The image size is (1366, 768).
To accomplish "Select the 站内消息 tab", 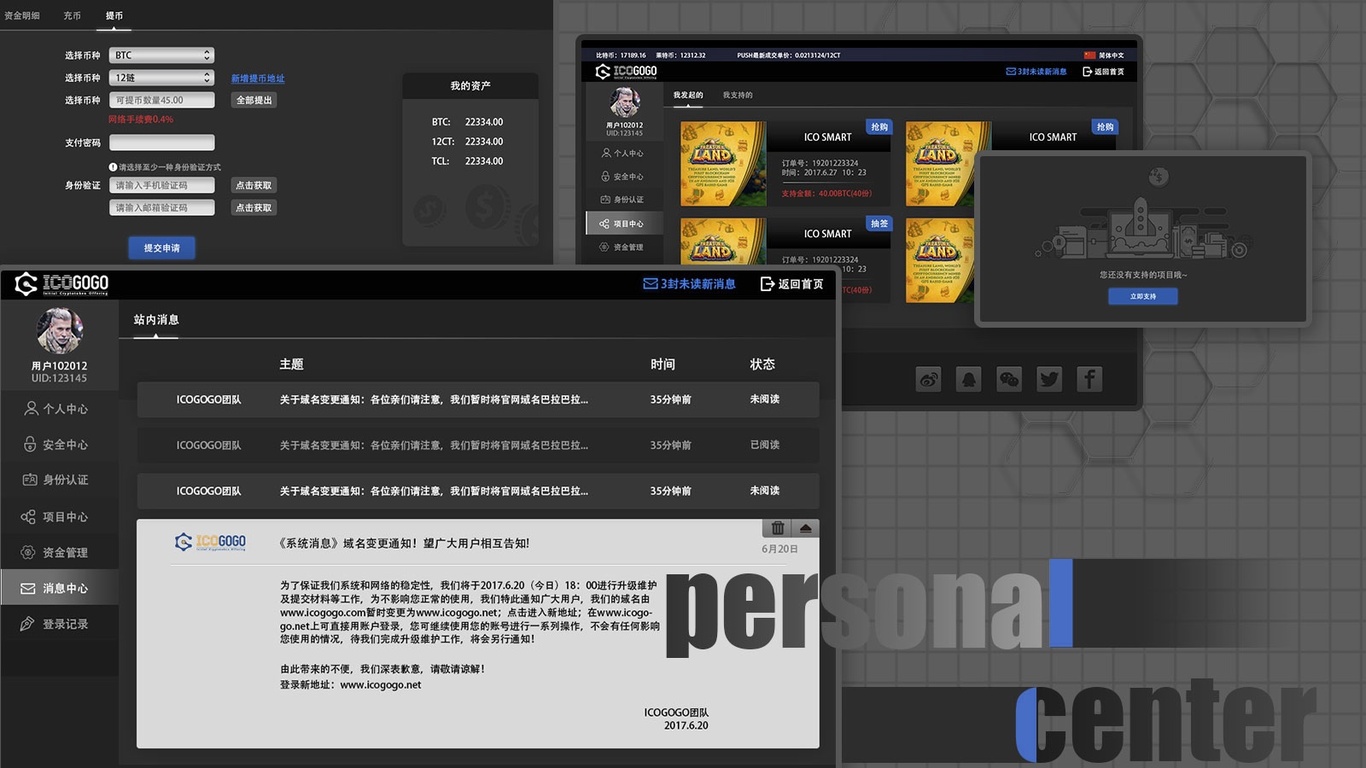I will tap(157, 320).
